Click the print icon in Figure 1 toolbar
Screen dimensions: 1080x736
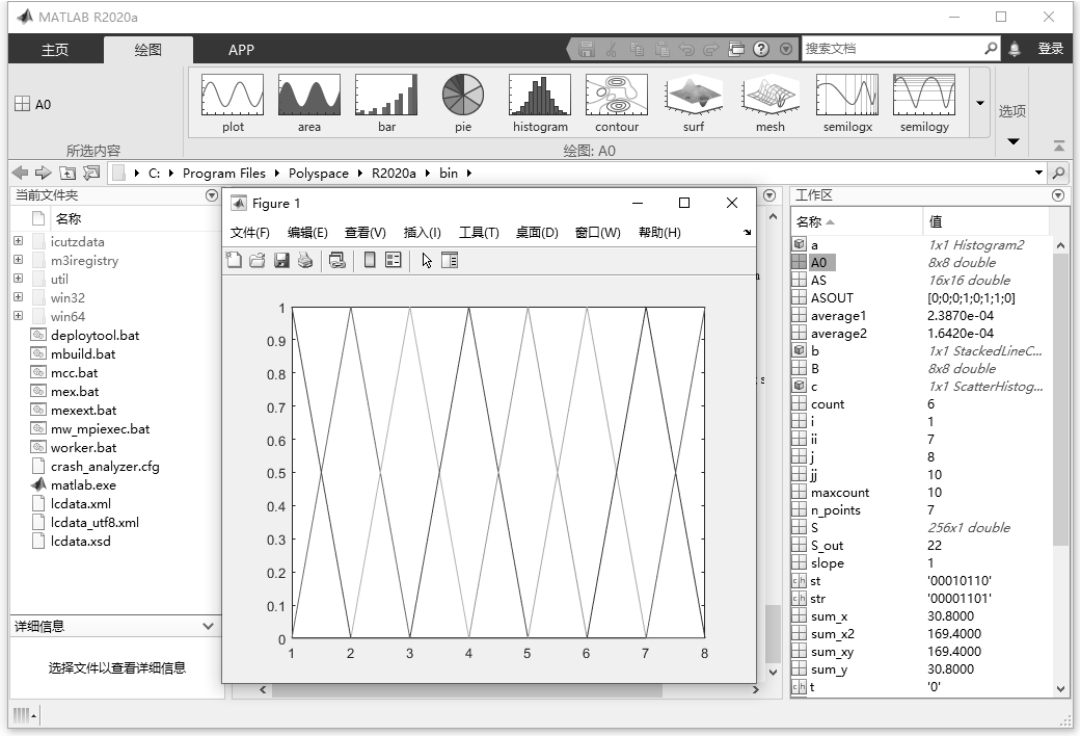[304, 260]
